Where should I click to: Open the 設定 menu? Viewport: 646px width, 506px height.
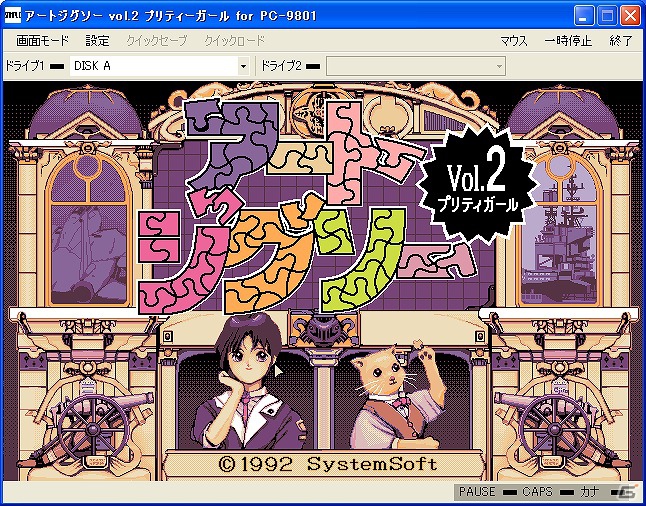click(x=98, y=41)
